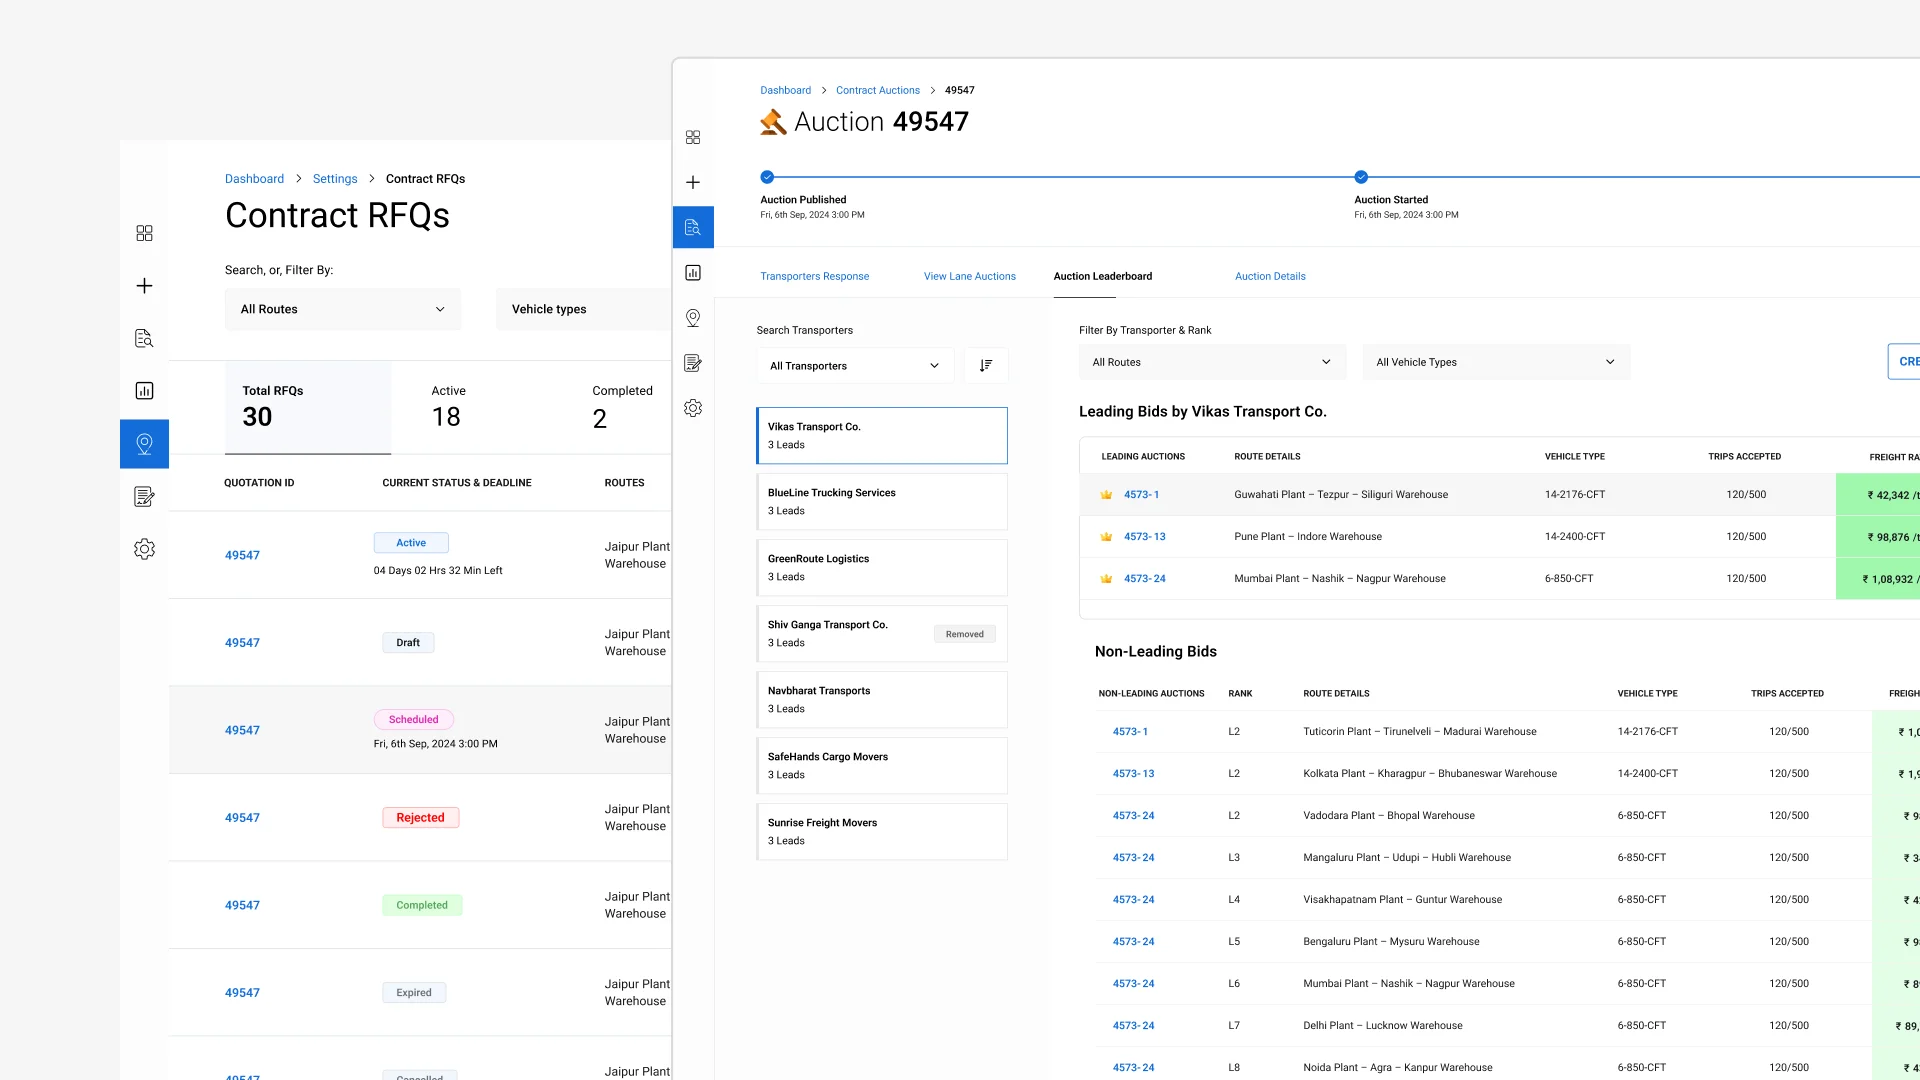Click the sort order icon beside All Transporters
The height and width of the screenshot is (1080, 1920).
pos(986,366)
